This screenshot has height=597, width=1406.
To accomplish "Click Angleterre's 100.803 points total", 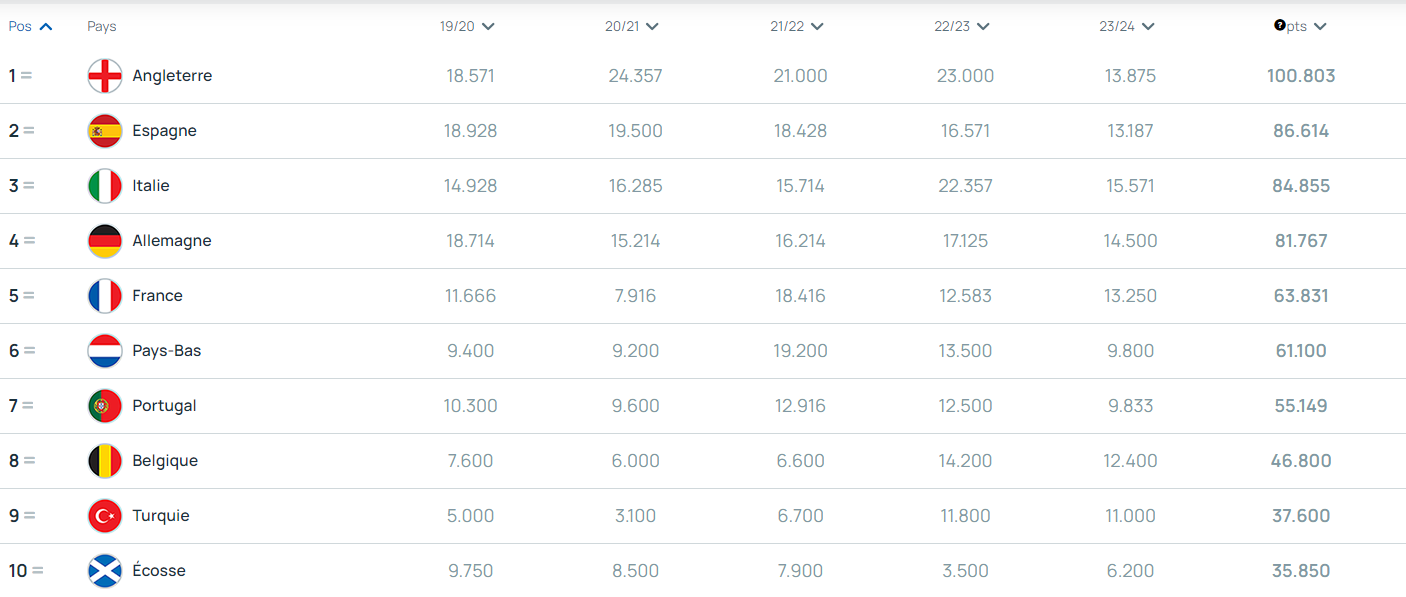I will [1302, 76].
